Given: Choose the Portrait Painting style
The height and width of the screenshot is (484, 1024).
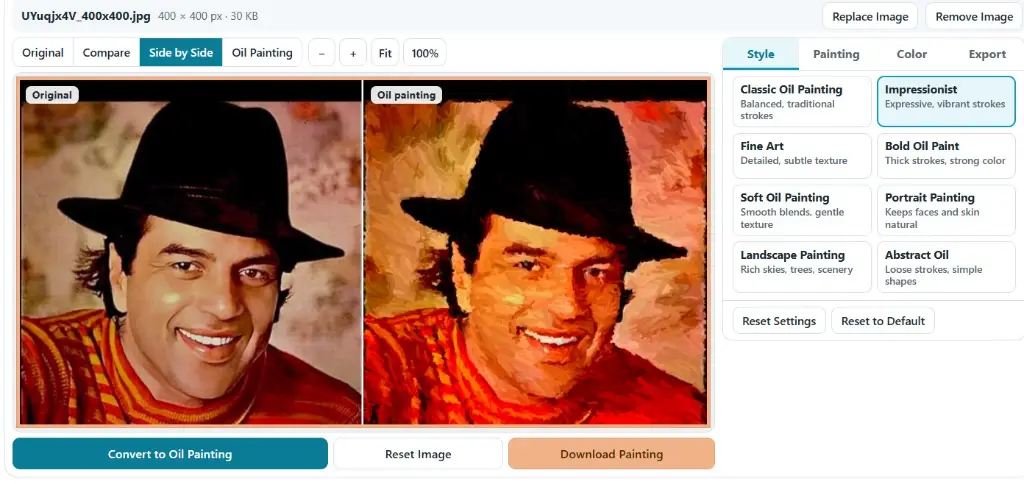Looking at the screenshot, I should [946, 210].
